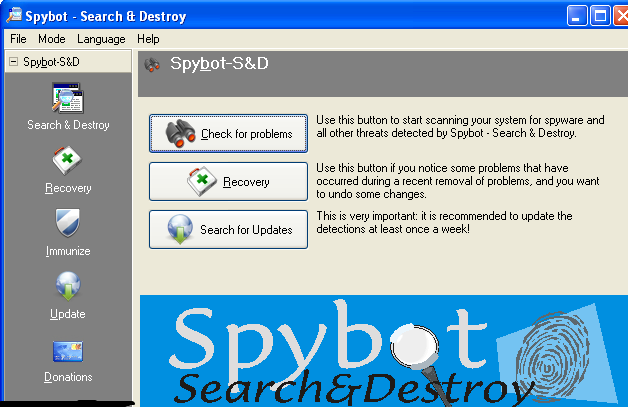The image size is (628, 407).
Task: Open the Donations credit card icon
Action: pos(68,351)
